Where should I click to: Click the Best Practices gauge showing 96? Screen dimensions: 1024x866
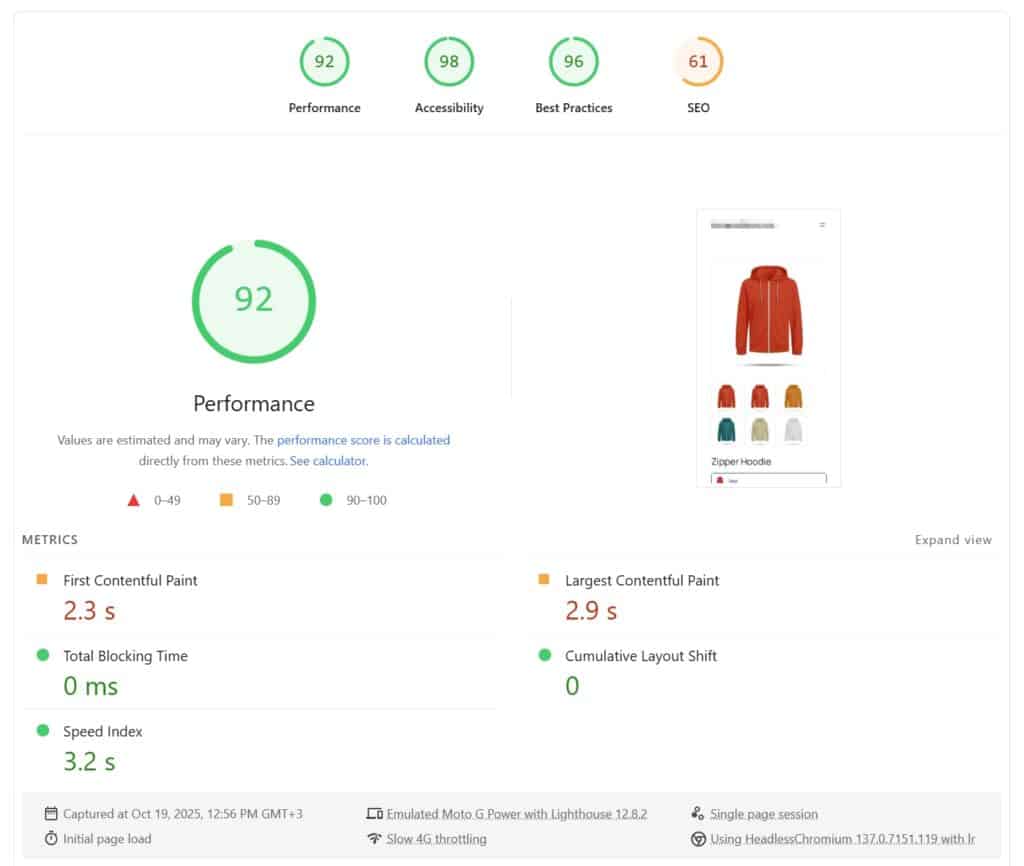[x=573, y=62]
